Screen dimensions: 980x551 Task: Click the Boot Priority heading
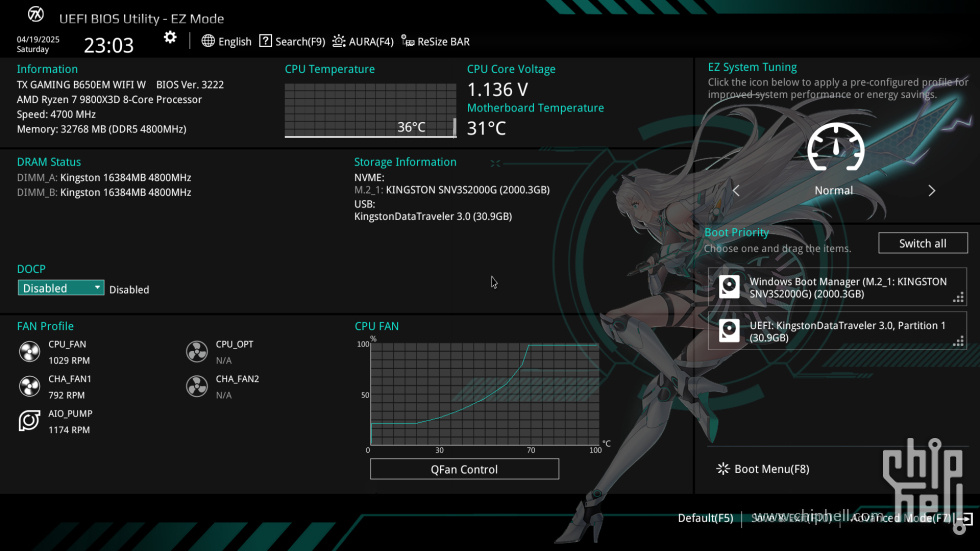[x=736, y=232]
